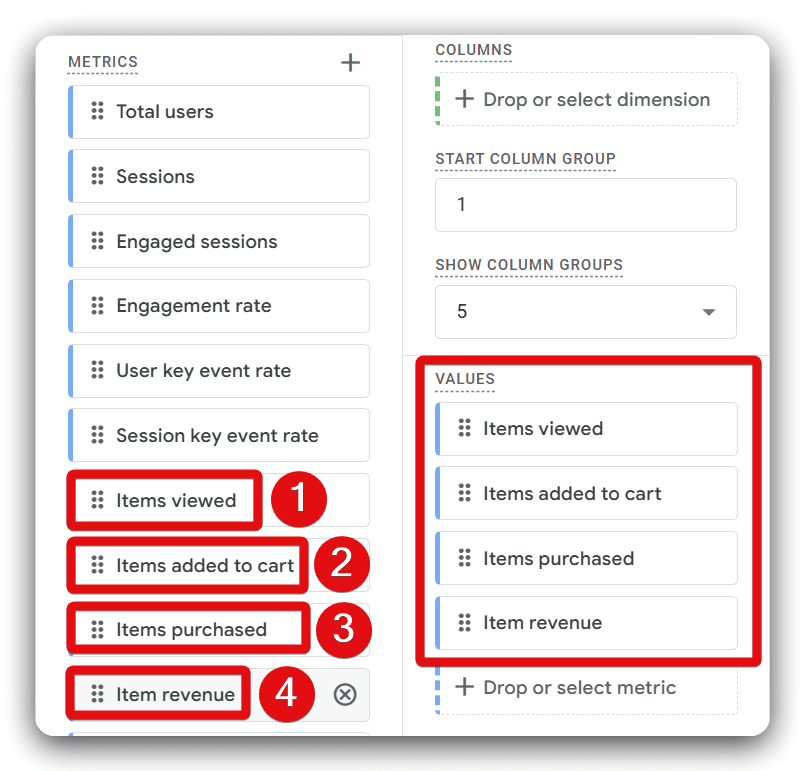
Task: Click the COLUMNS section header
Action: click(x=473, y=50)
